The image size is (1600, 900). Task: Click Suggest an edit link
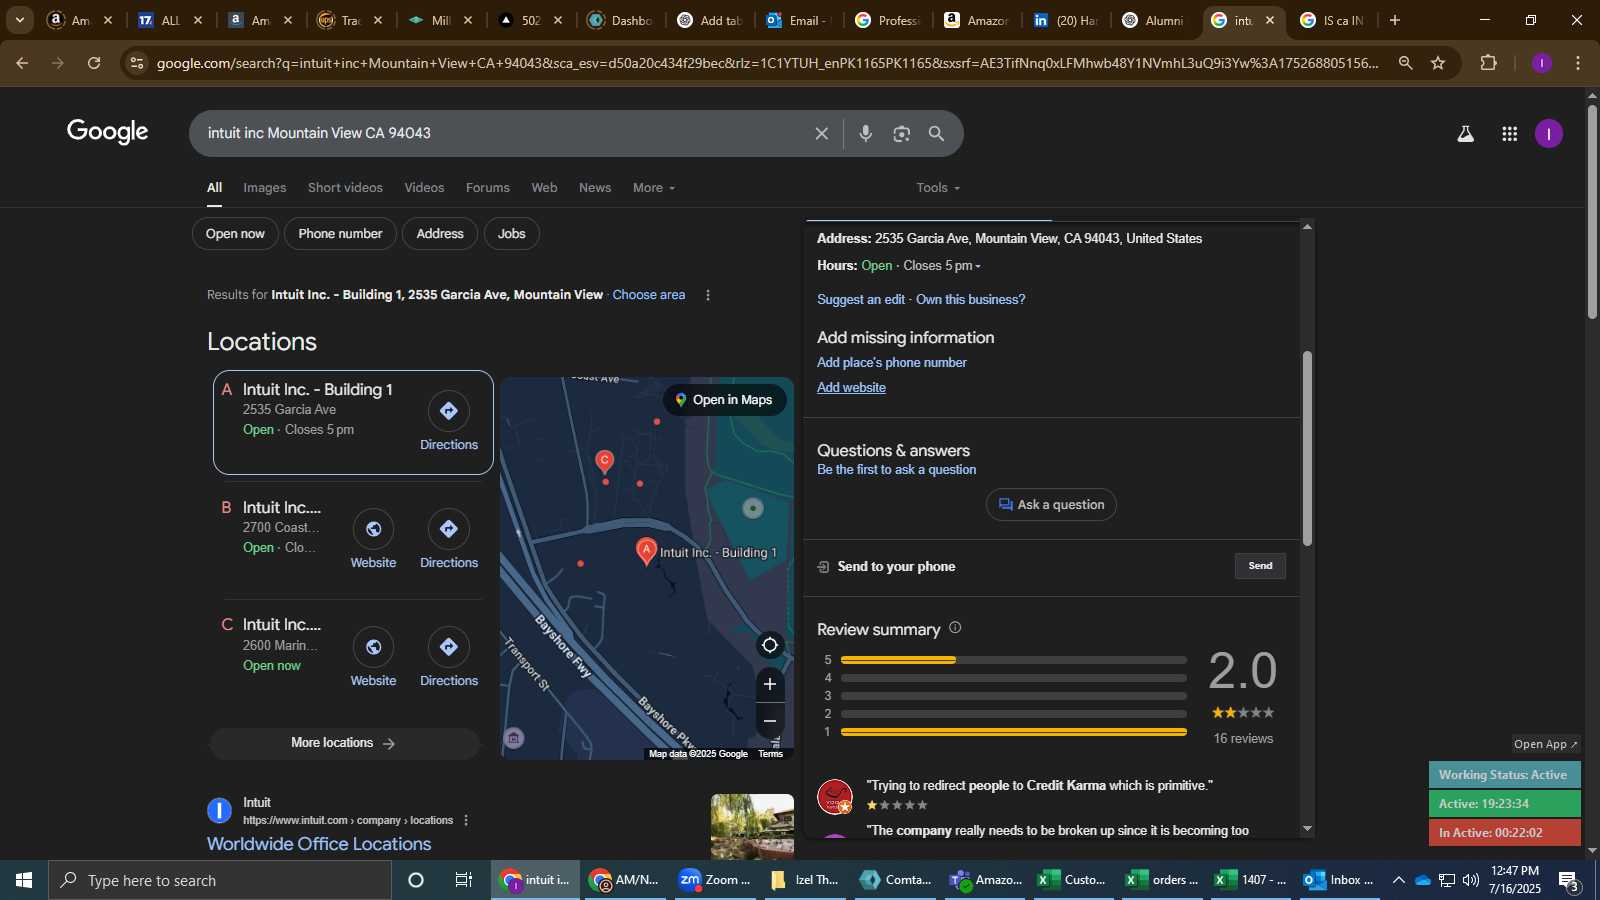pos(861,300)
